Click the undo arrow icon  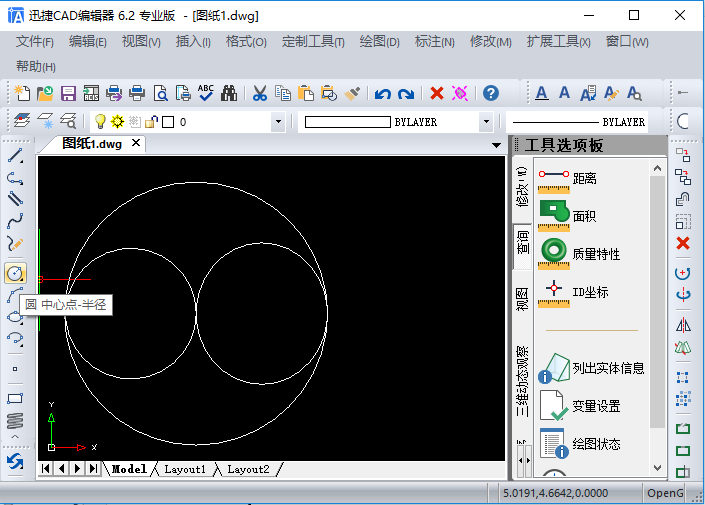coord(383,94)
